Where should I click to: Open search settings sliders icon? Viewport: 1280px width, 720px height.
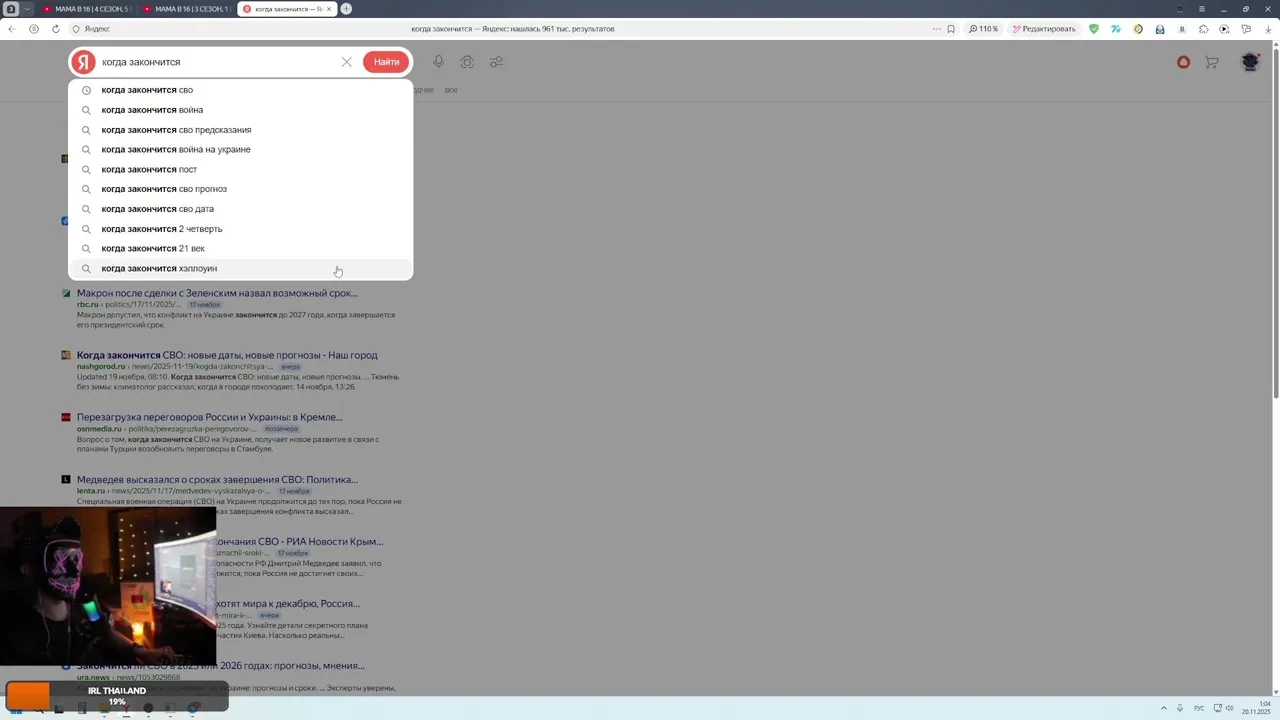[x=496, y=62]
